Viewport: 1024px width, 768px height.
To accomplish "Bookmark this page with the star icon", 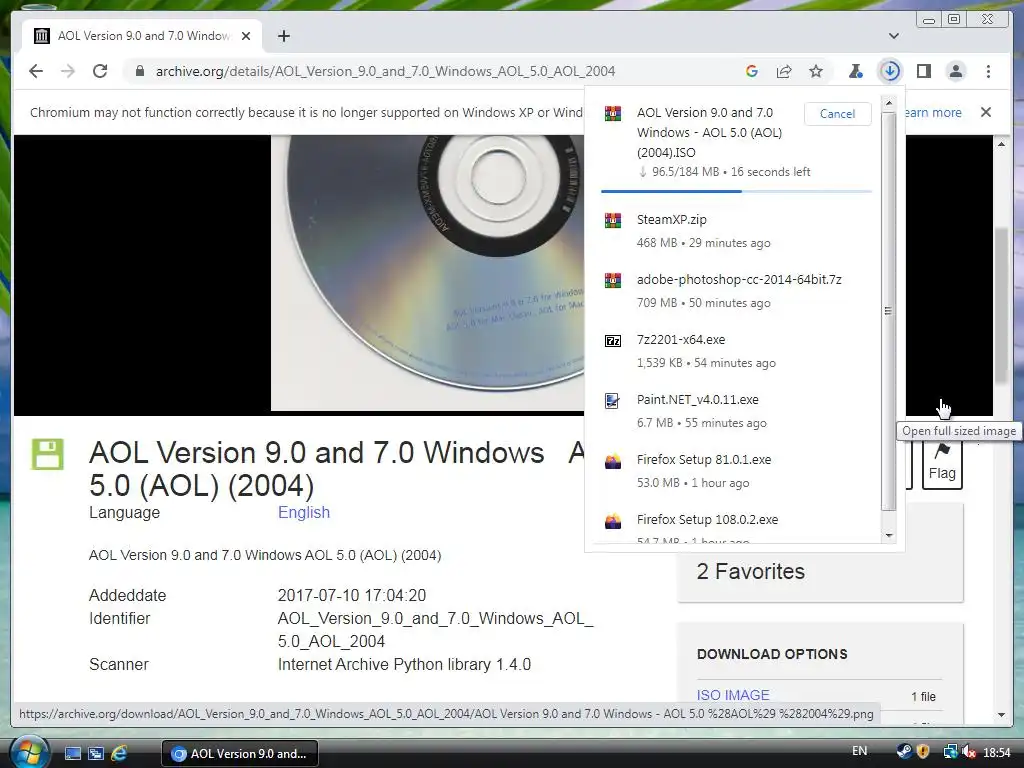I will (816, 71).
